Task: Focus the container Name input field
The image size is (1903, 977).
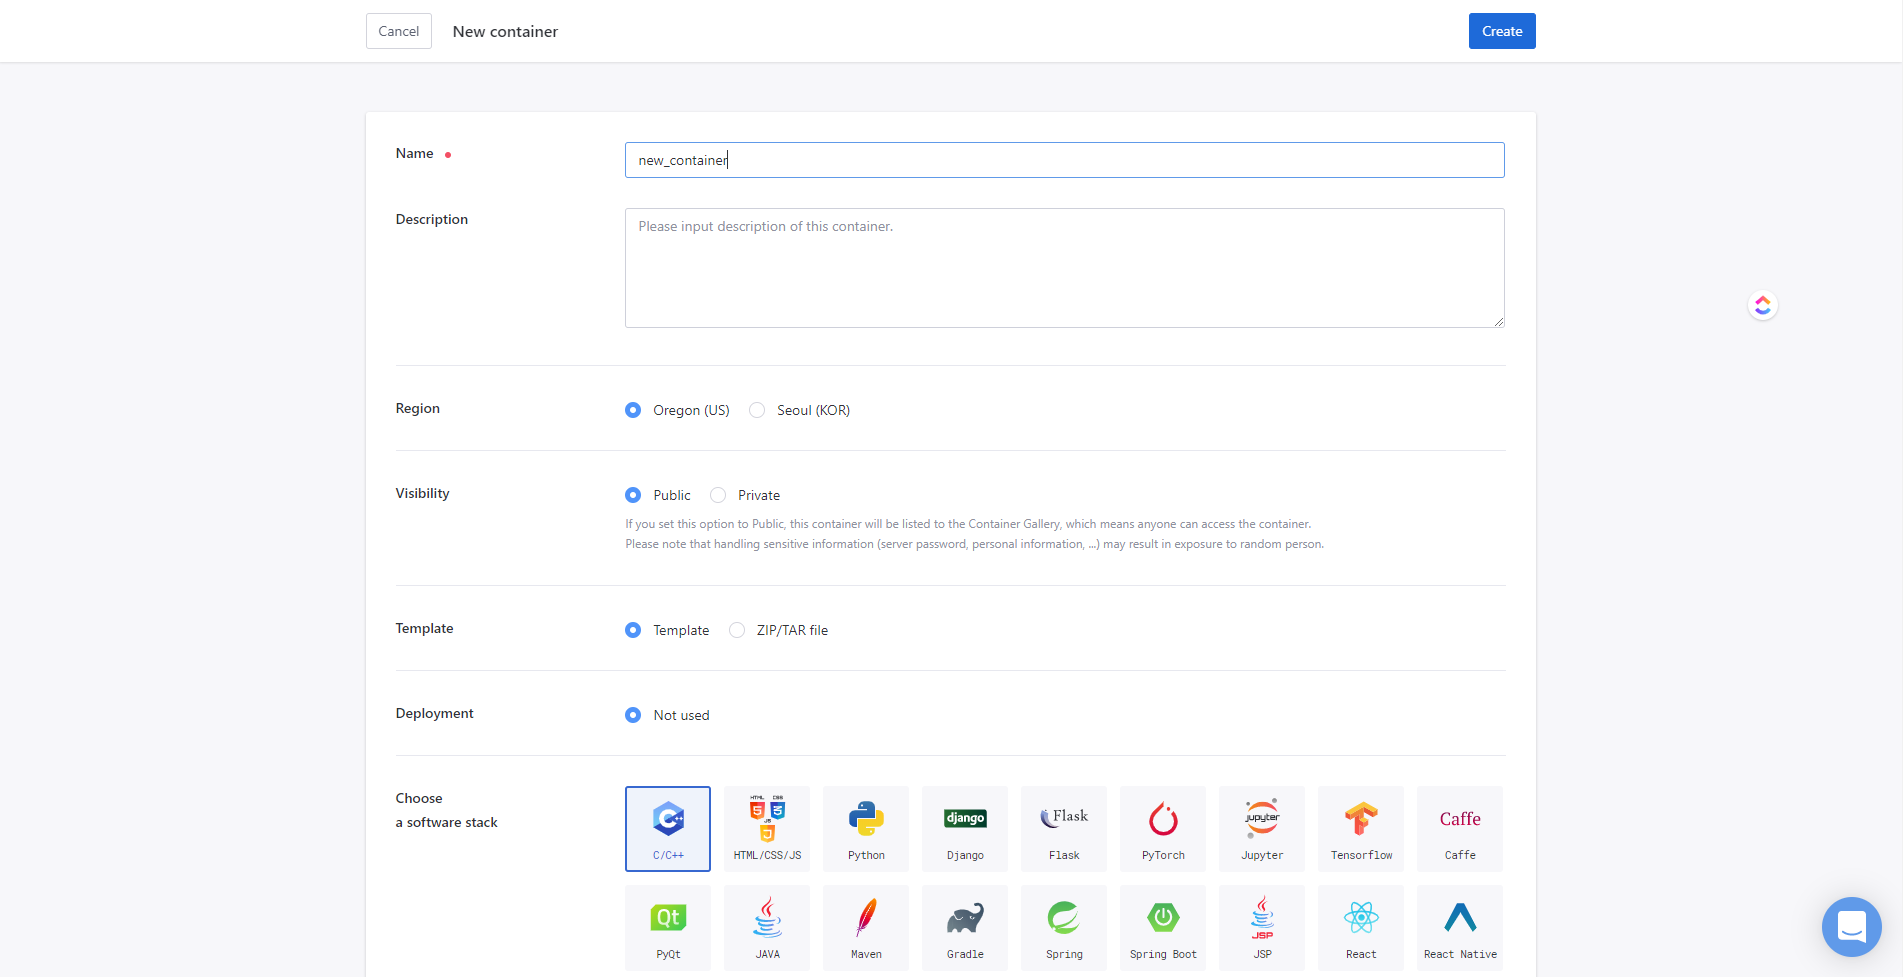Action: (x=1065, y=160)
